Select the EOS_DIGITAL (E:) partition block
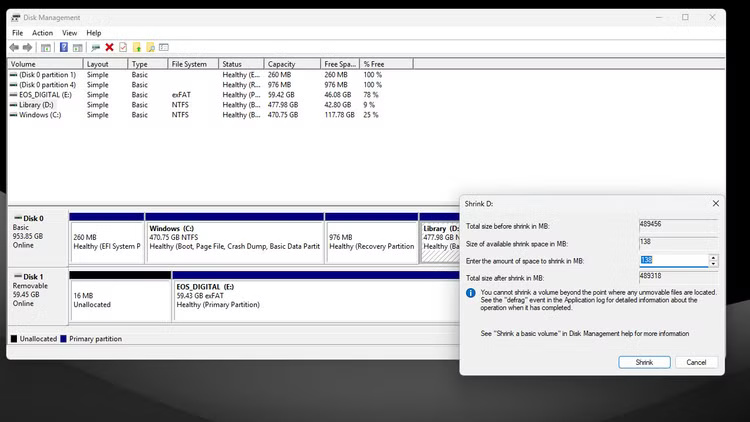Viewport: 750px width, 422px height. [x=315, y=296]
